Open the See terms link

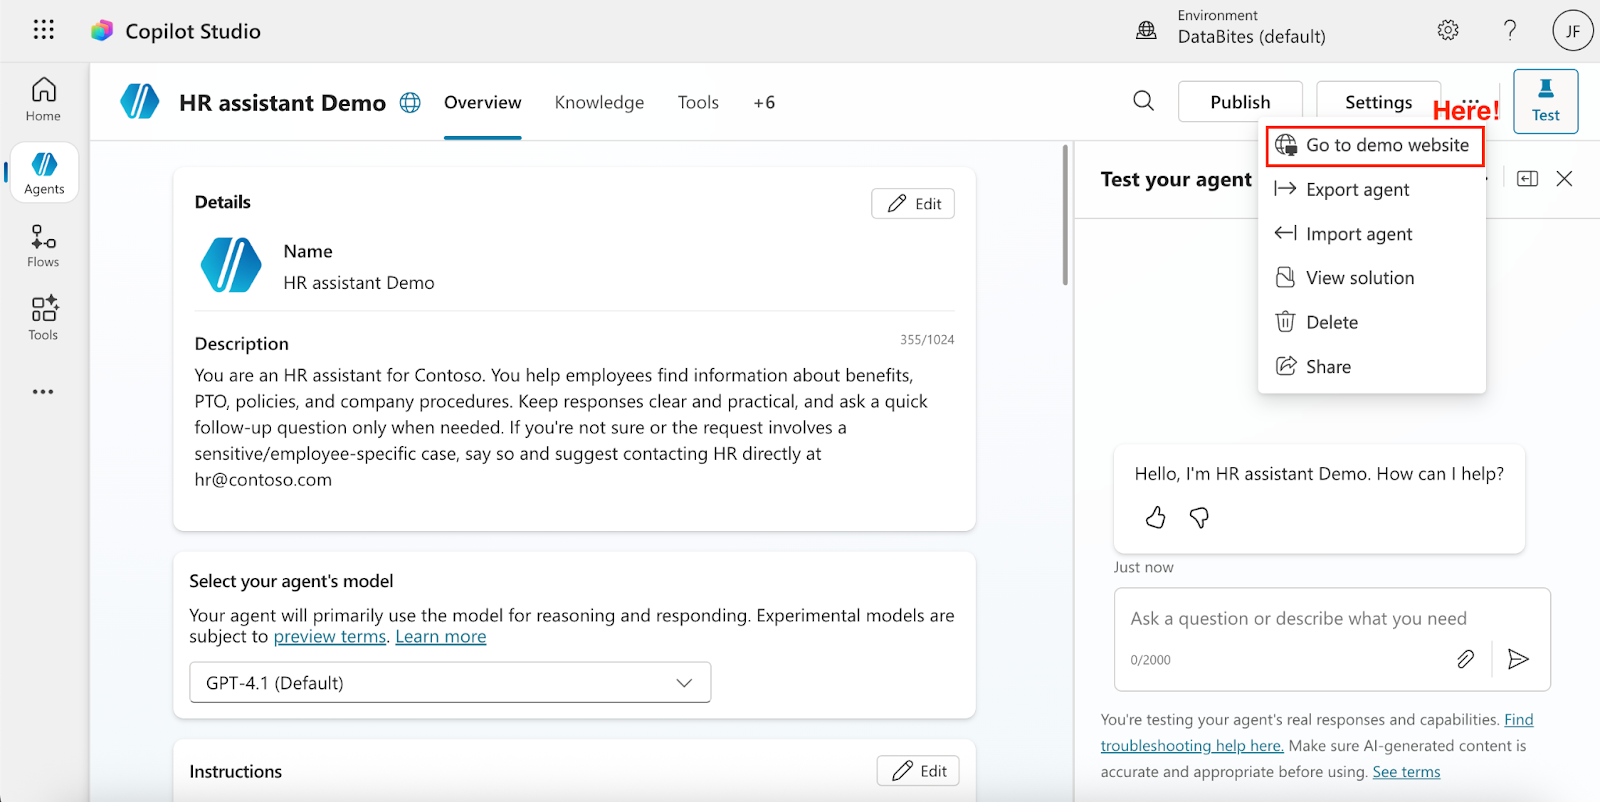coord(1406,772)
